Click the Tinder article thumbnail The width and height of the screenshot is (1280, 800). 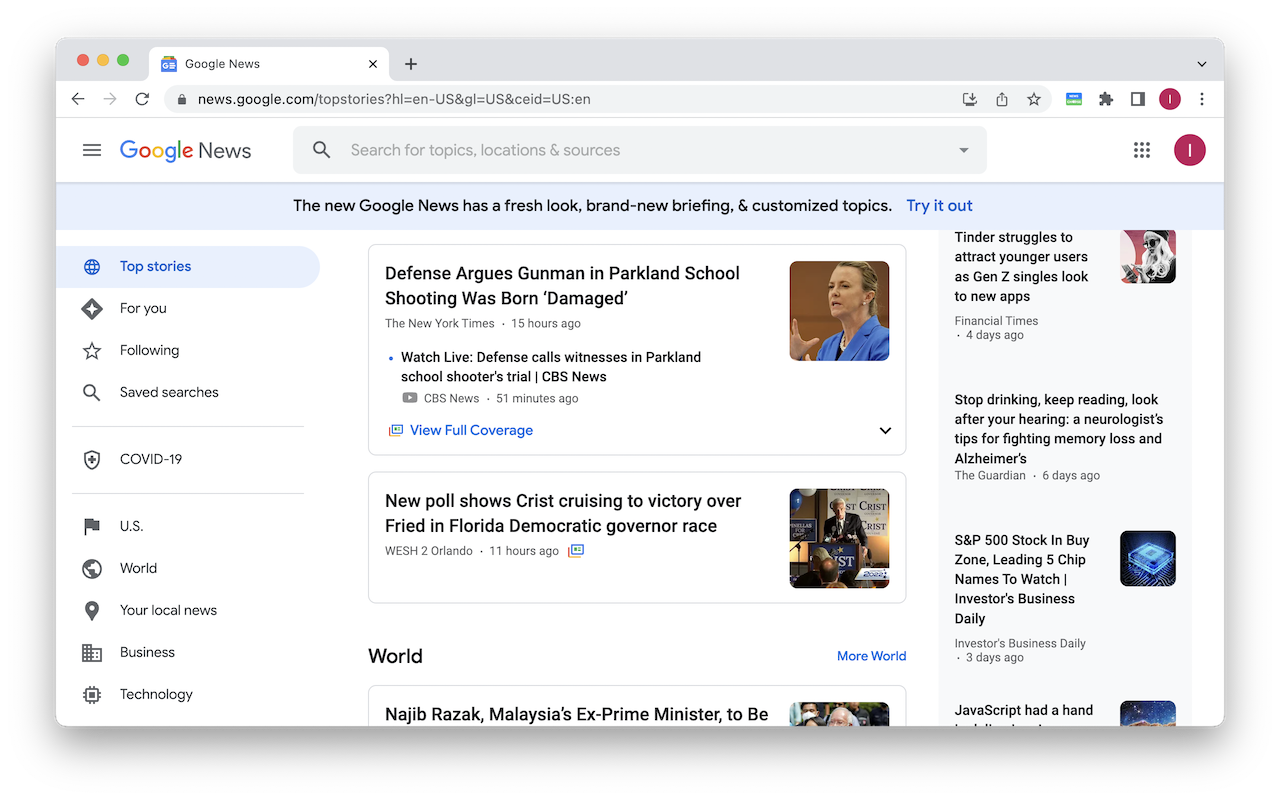tap(1148, 256)
